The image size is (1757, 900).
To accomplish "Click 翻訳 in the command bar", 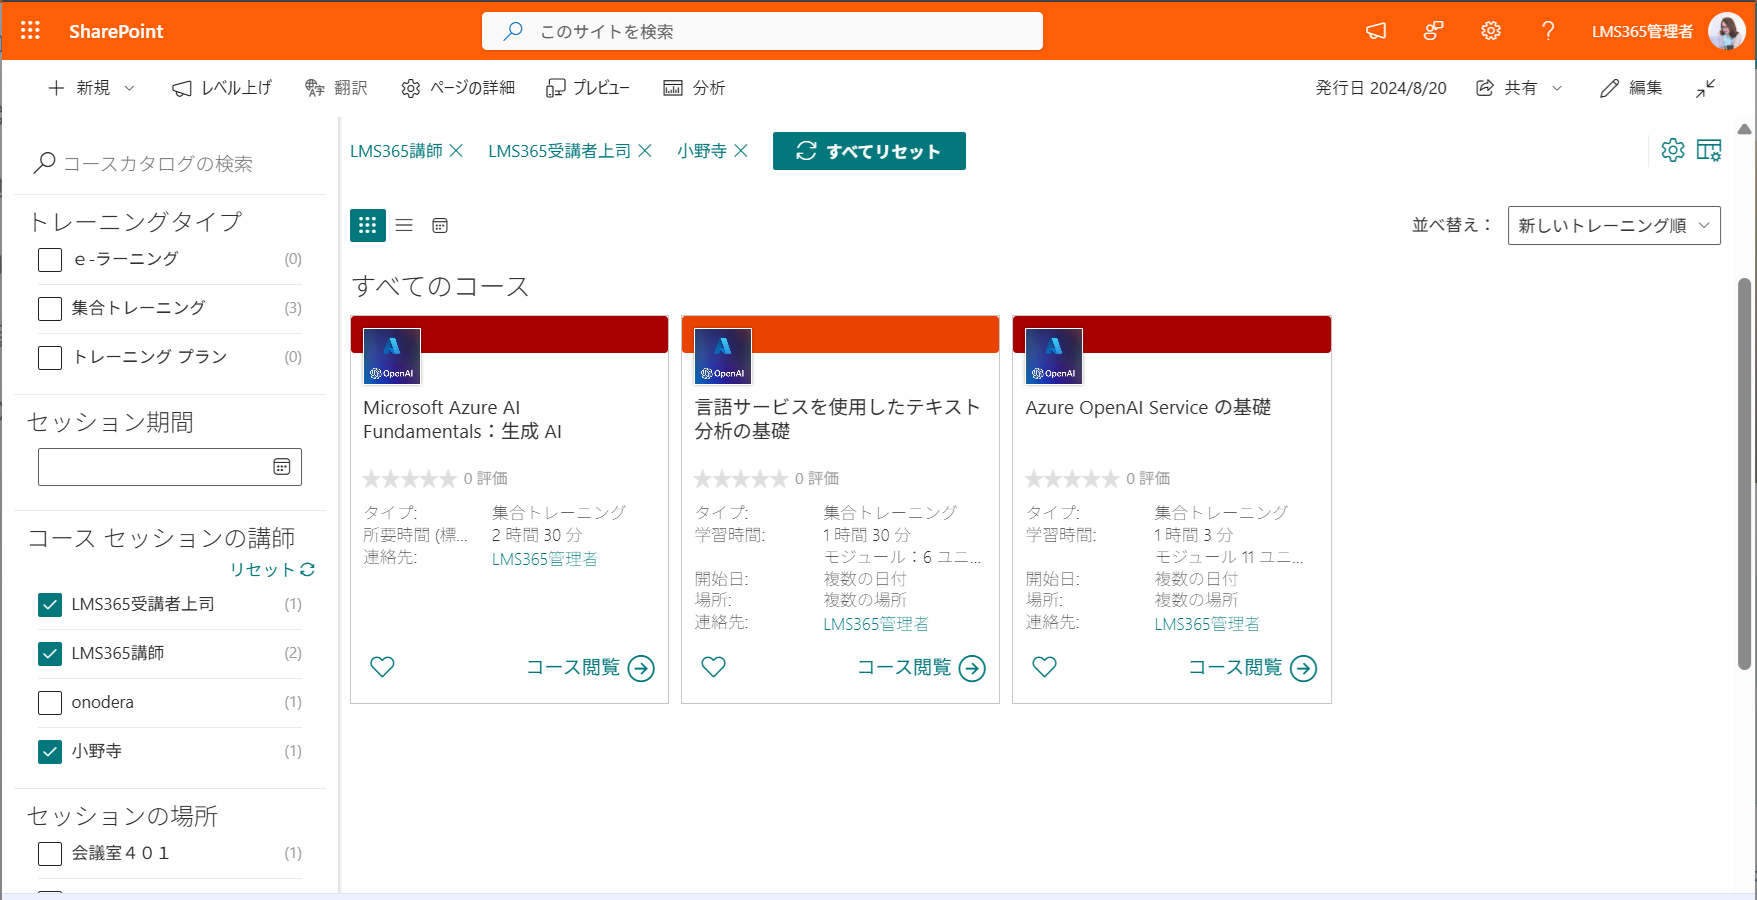I will coord(336,88).
